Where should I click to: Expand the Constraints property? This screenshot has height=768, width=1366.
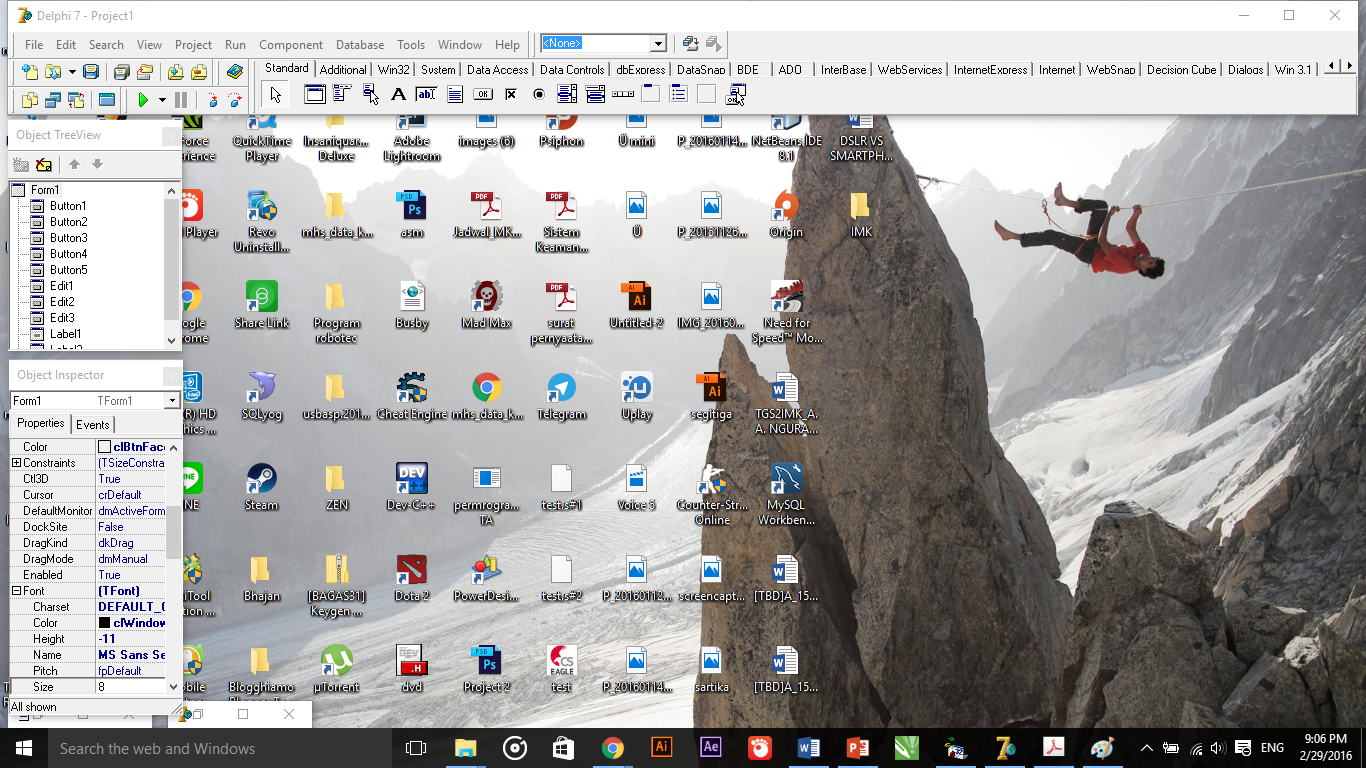16,463
